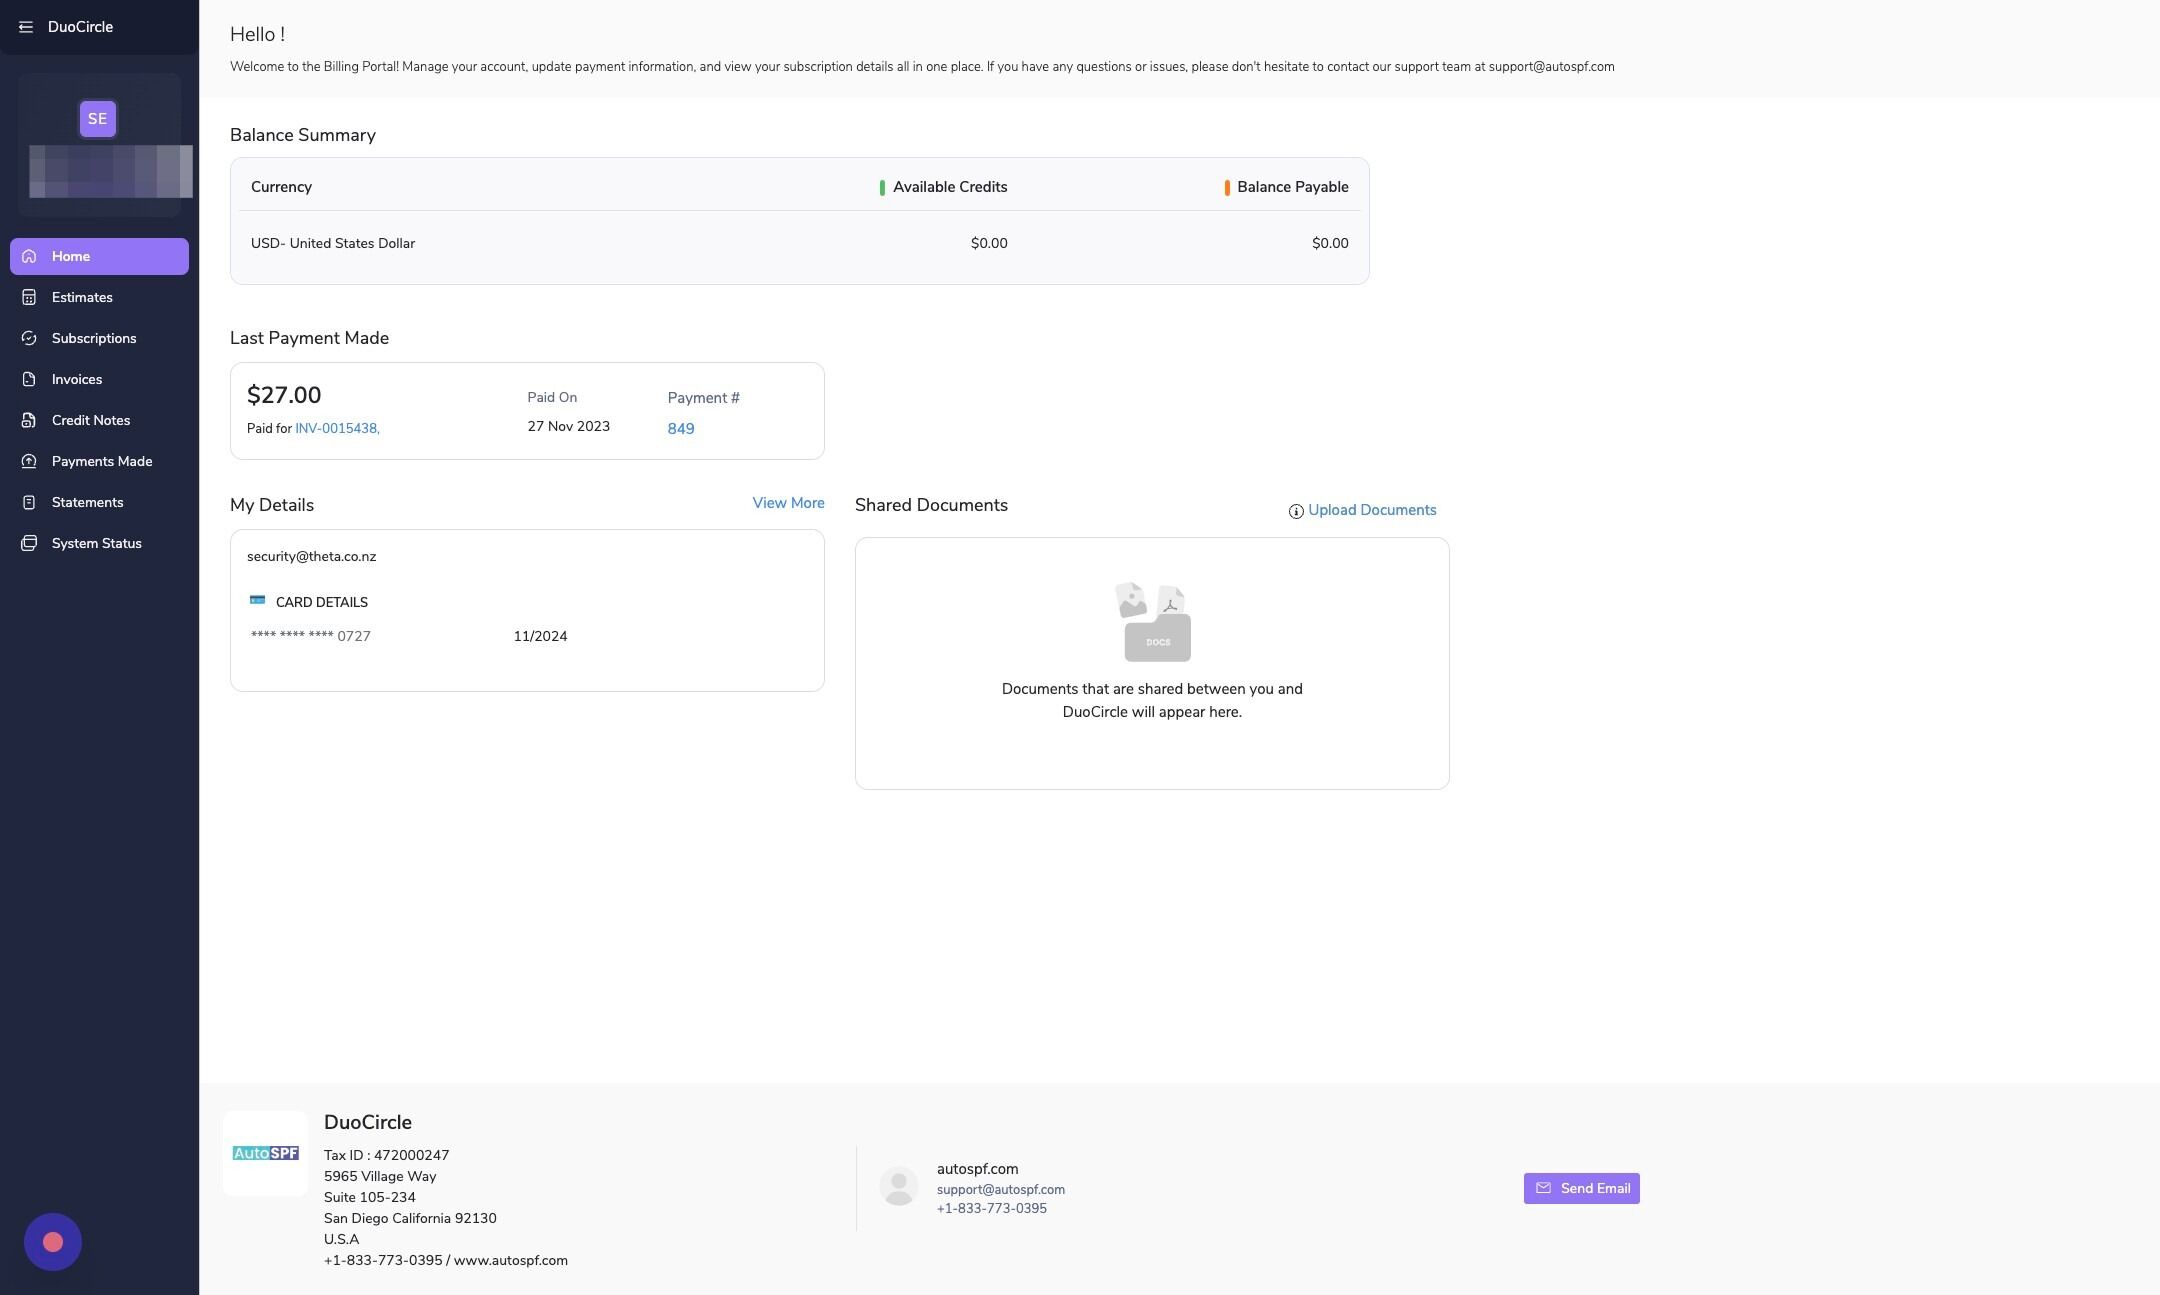Viewport: 2160px width, 1295px height.
Task: Click the Credit Notes icon in sidebar
Action: 29,421
